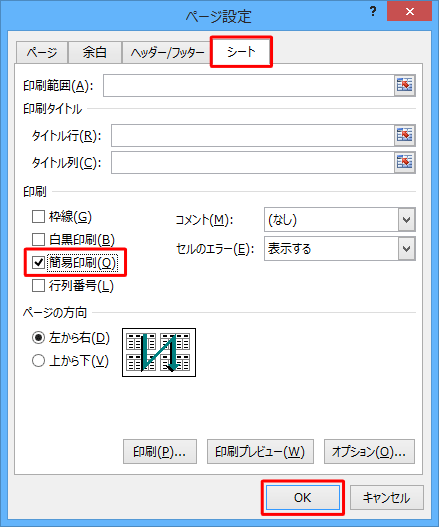Click the 印刷(P)... button

(160, 451)
